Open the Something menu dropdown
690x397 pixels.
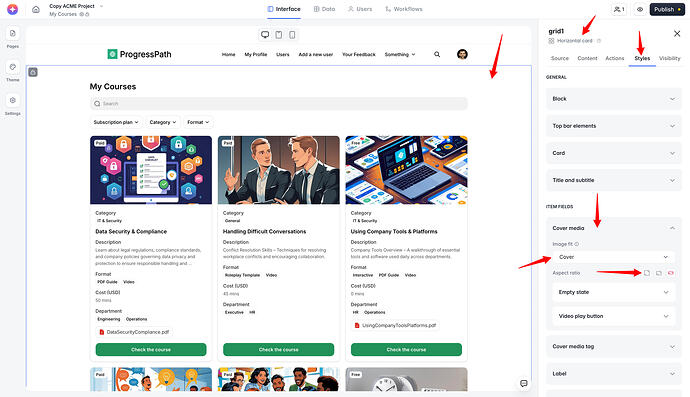click(400, 55)
